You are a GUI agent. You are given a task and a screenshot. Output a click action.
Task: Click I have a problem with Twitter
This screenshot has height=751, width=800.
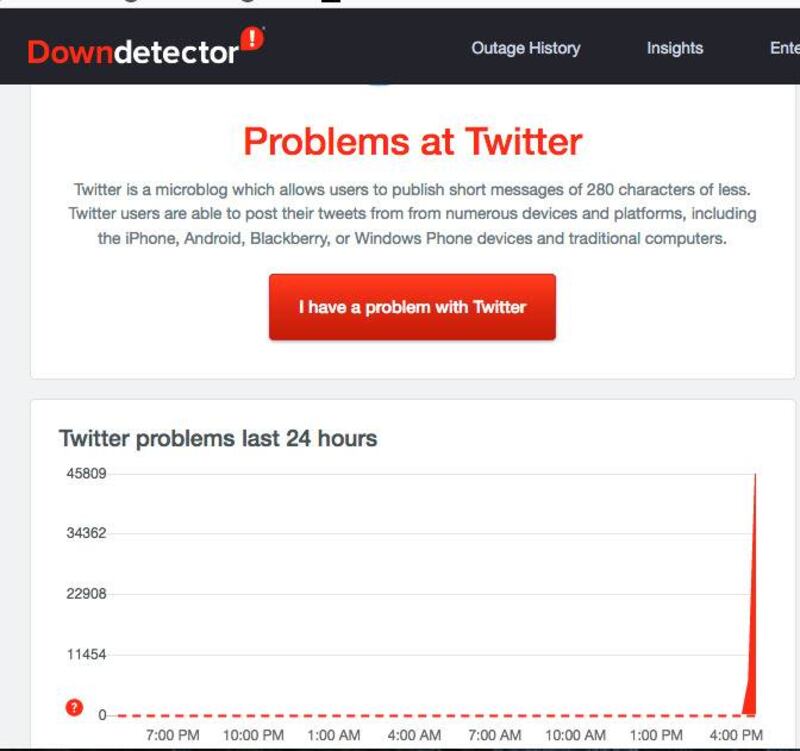(x=412, y=307)
